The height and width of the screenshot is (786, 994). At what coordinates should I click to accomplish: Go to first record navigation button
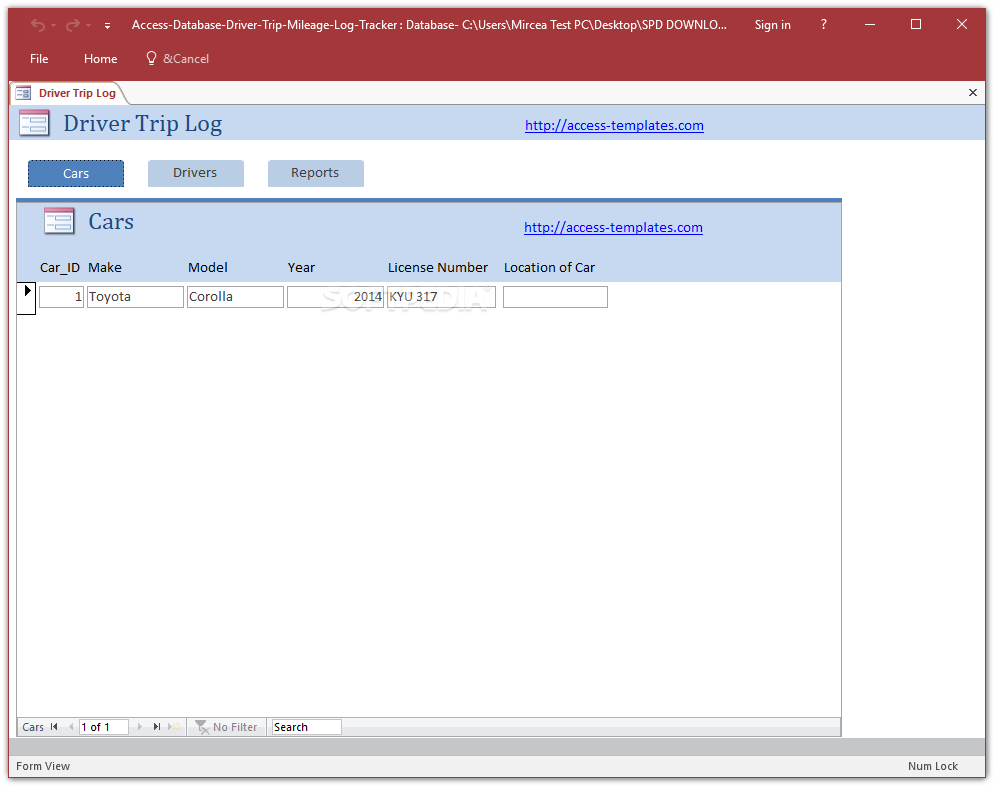click(55, 726)
